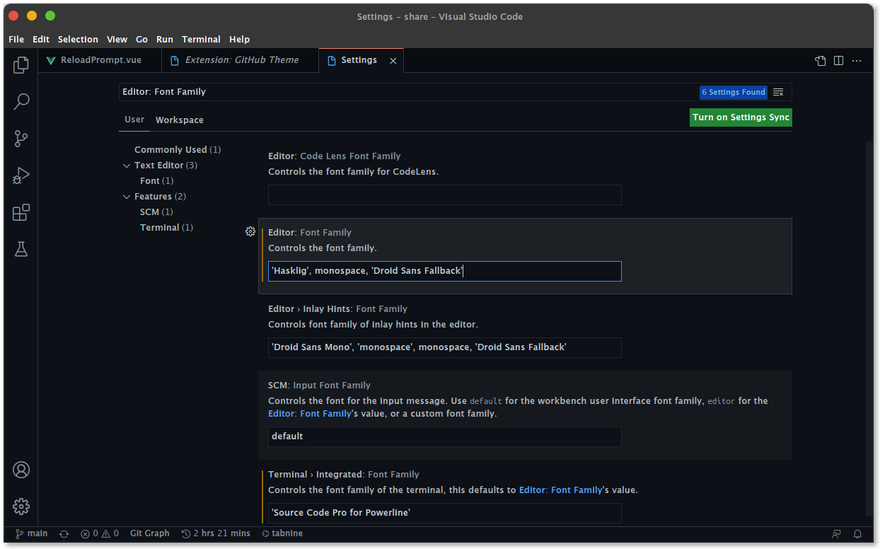Open Accounts icon in activity bar
Viewport: 880px width, 549px height.
[21, 470]
